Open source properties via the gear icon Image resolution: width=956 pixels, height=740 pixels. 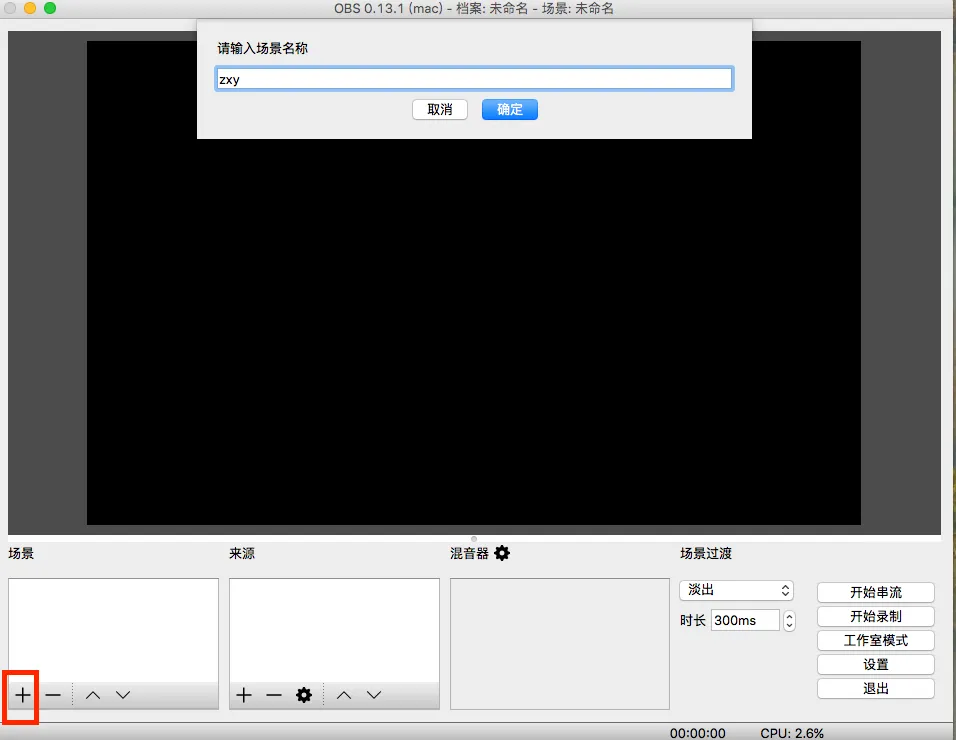click(x=304, y=695)
